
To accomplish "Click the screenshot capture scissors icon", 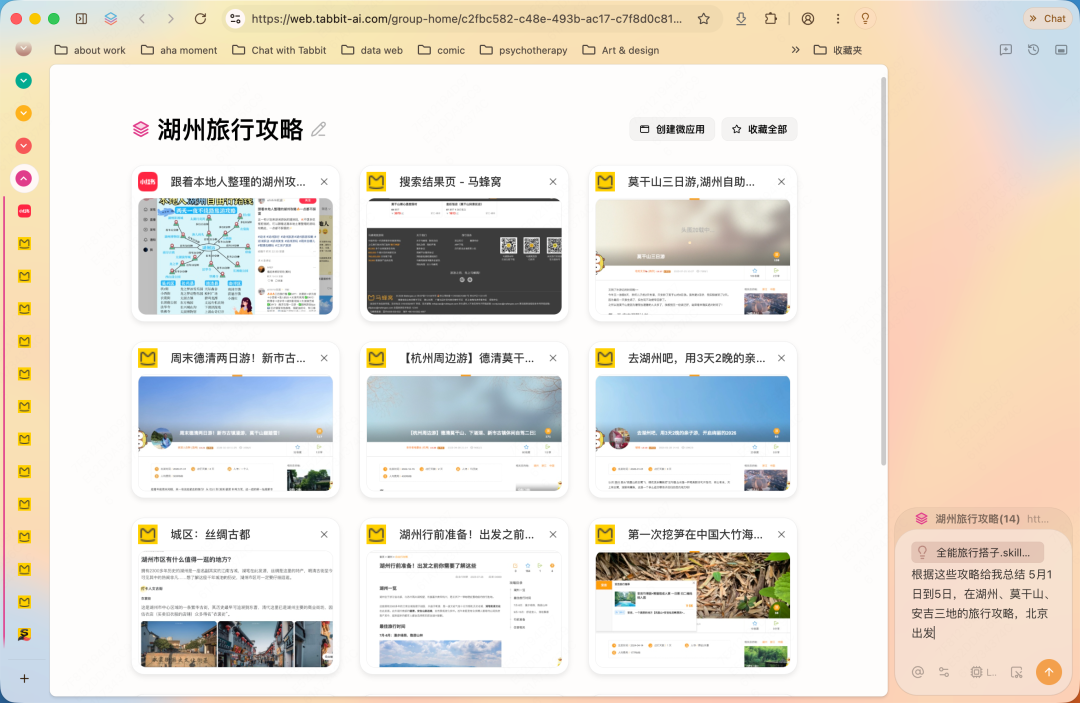I will [1017, 672].
